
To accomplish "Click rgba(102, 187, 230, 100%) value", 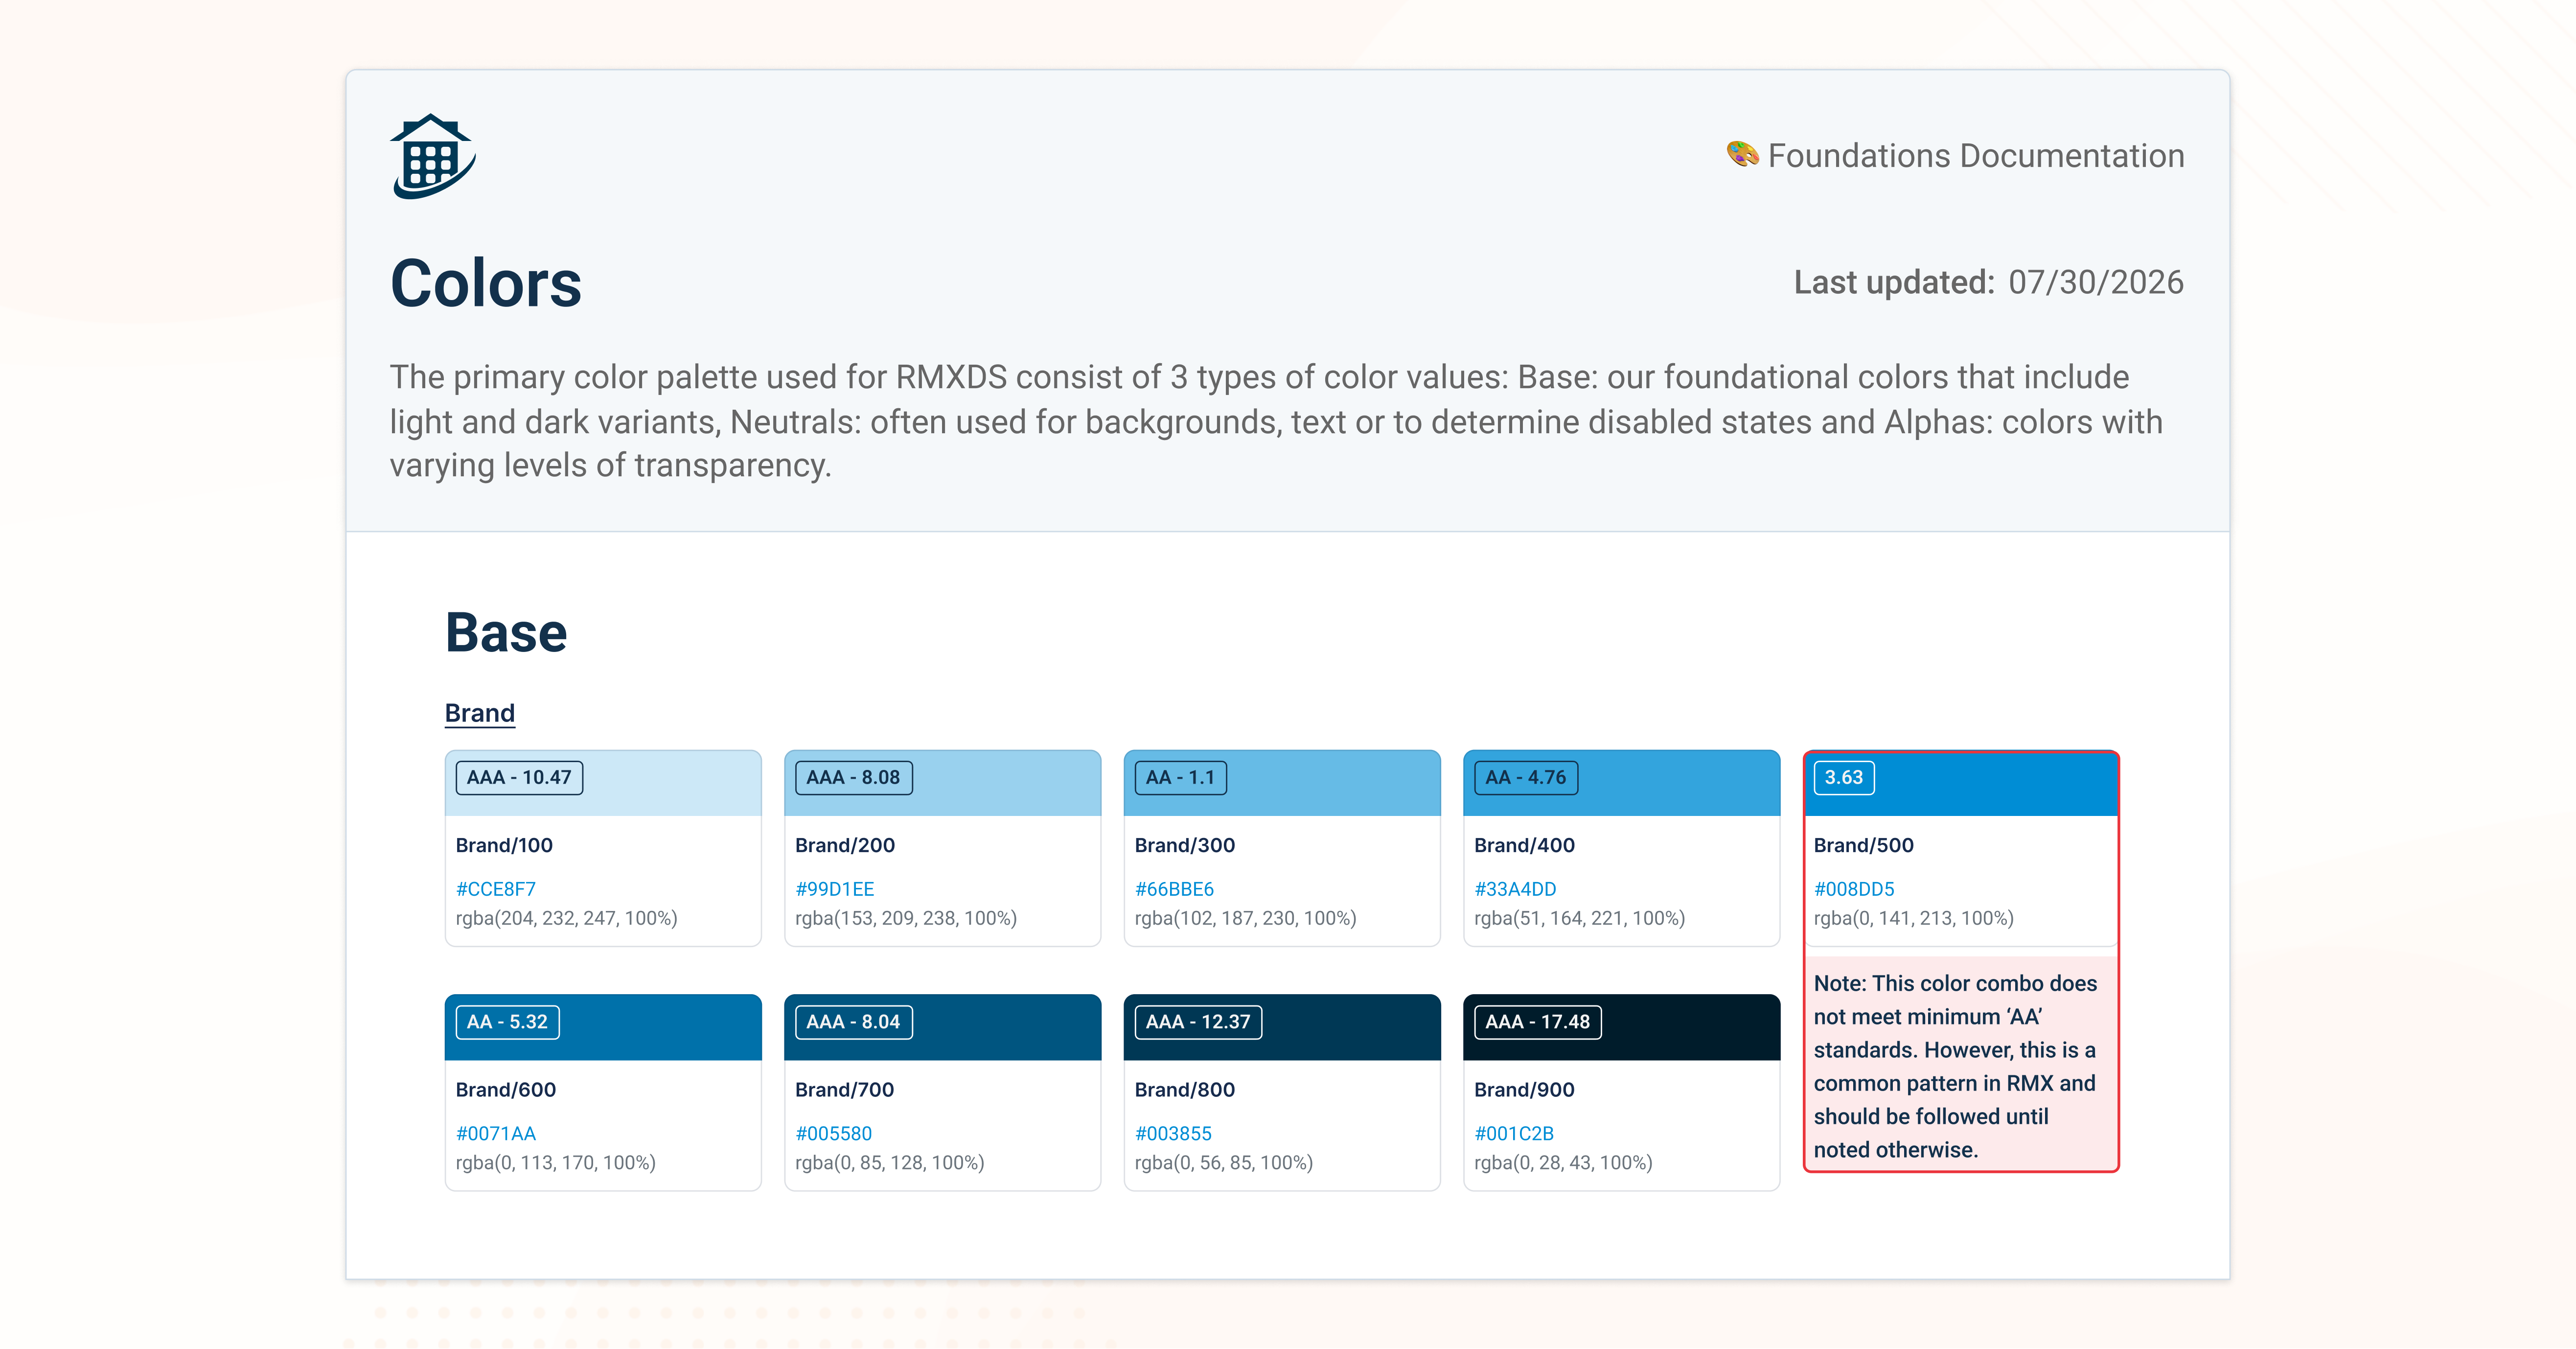I will pos(1246,918).
